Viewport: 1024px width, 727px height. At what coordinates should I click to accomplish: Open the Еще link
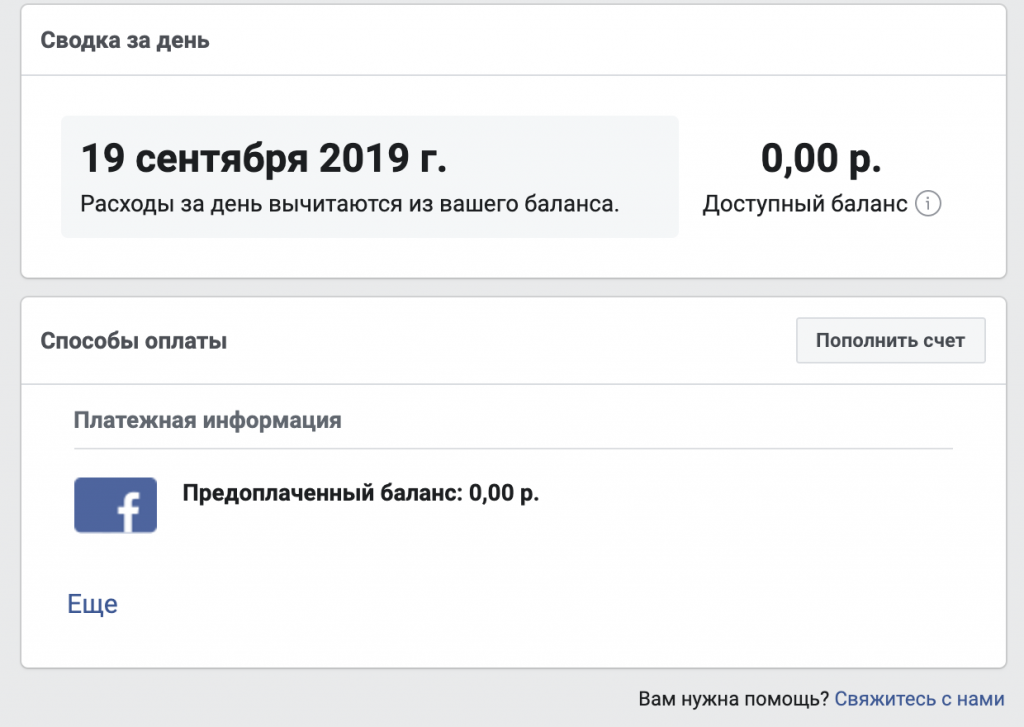93,604
